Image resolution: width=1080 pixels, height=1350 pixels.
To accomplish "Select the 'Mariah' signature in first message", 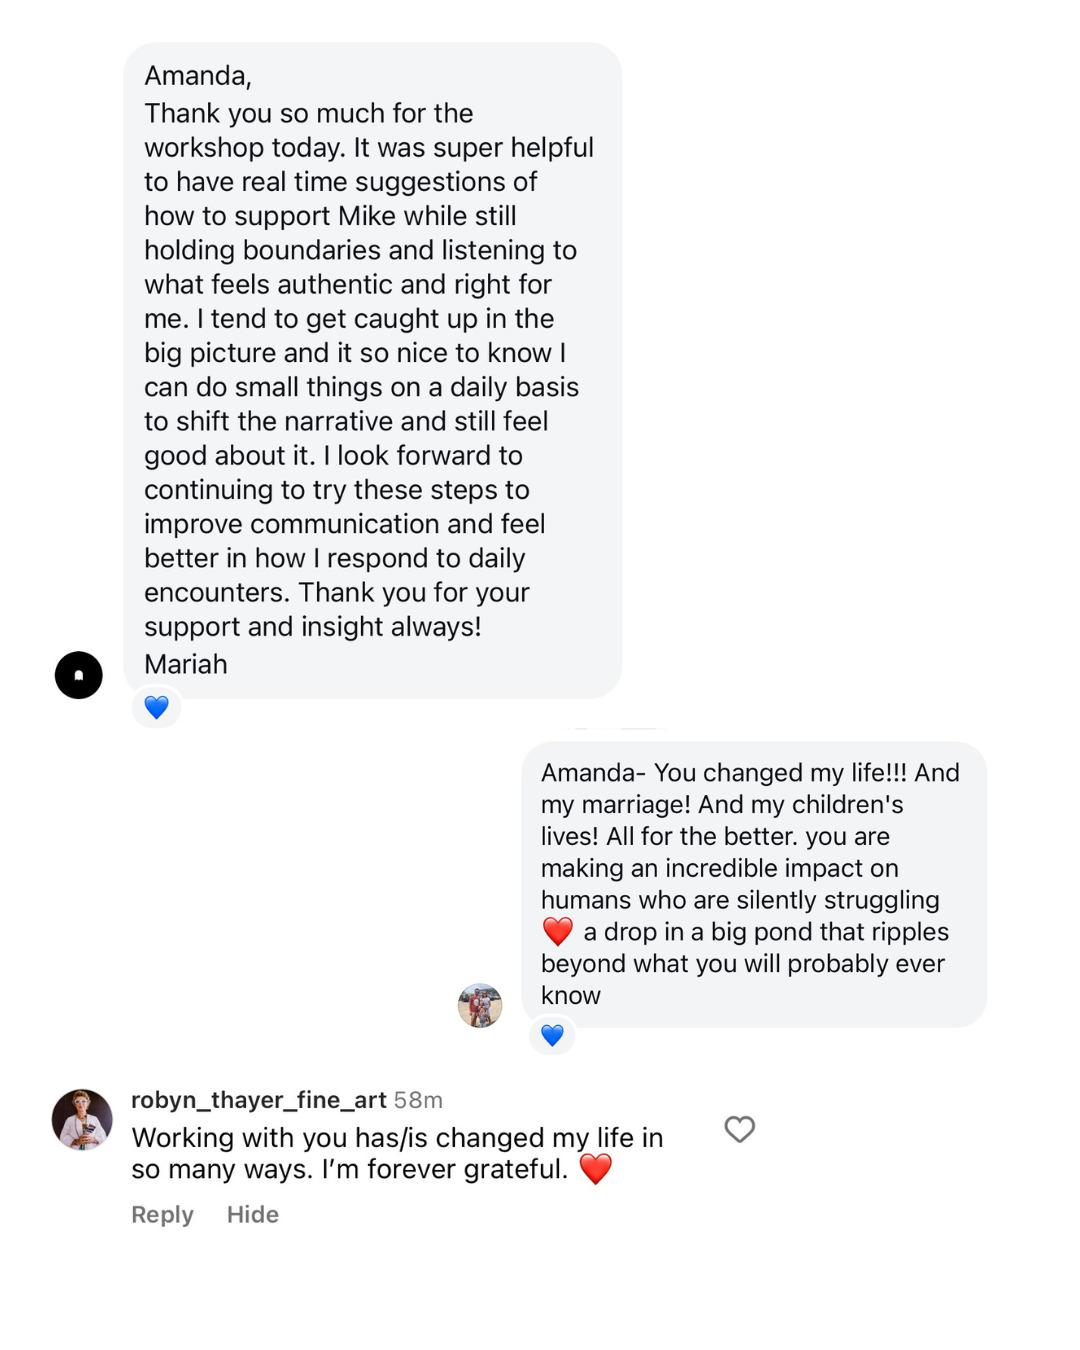I will click(x=186, y=664).
